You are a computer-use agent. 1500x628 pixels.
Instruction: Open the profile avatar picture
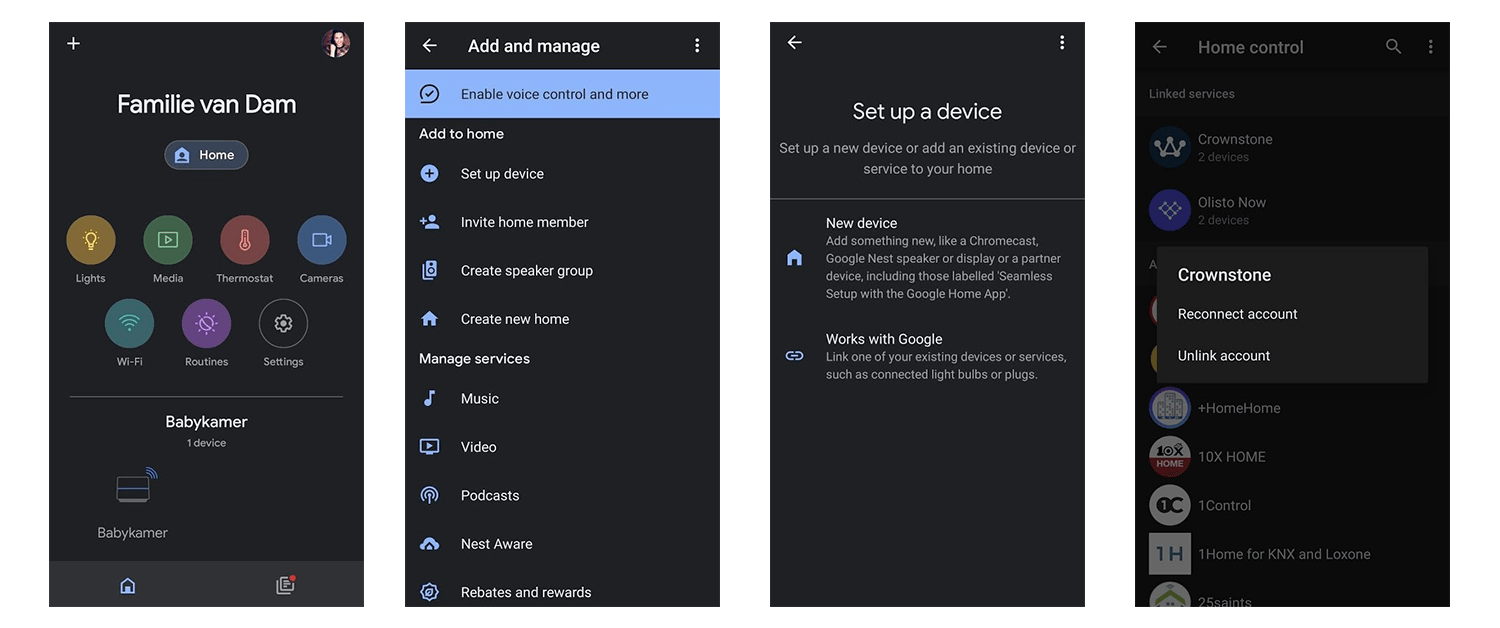click(336, 43)
